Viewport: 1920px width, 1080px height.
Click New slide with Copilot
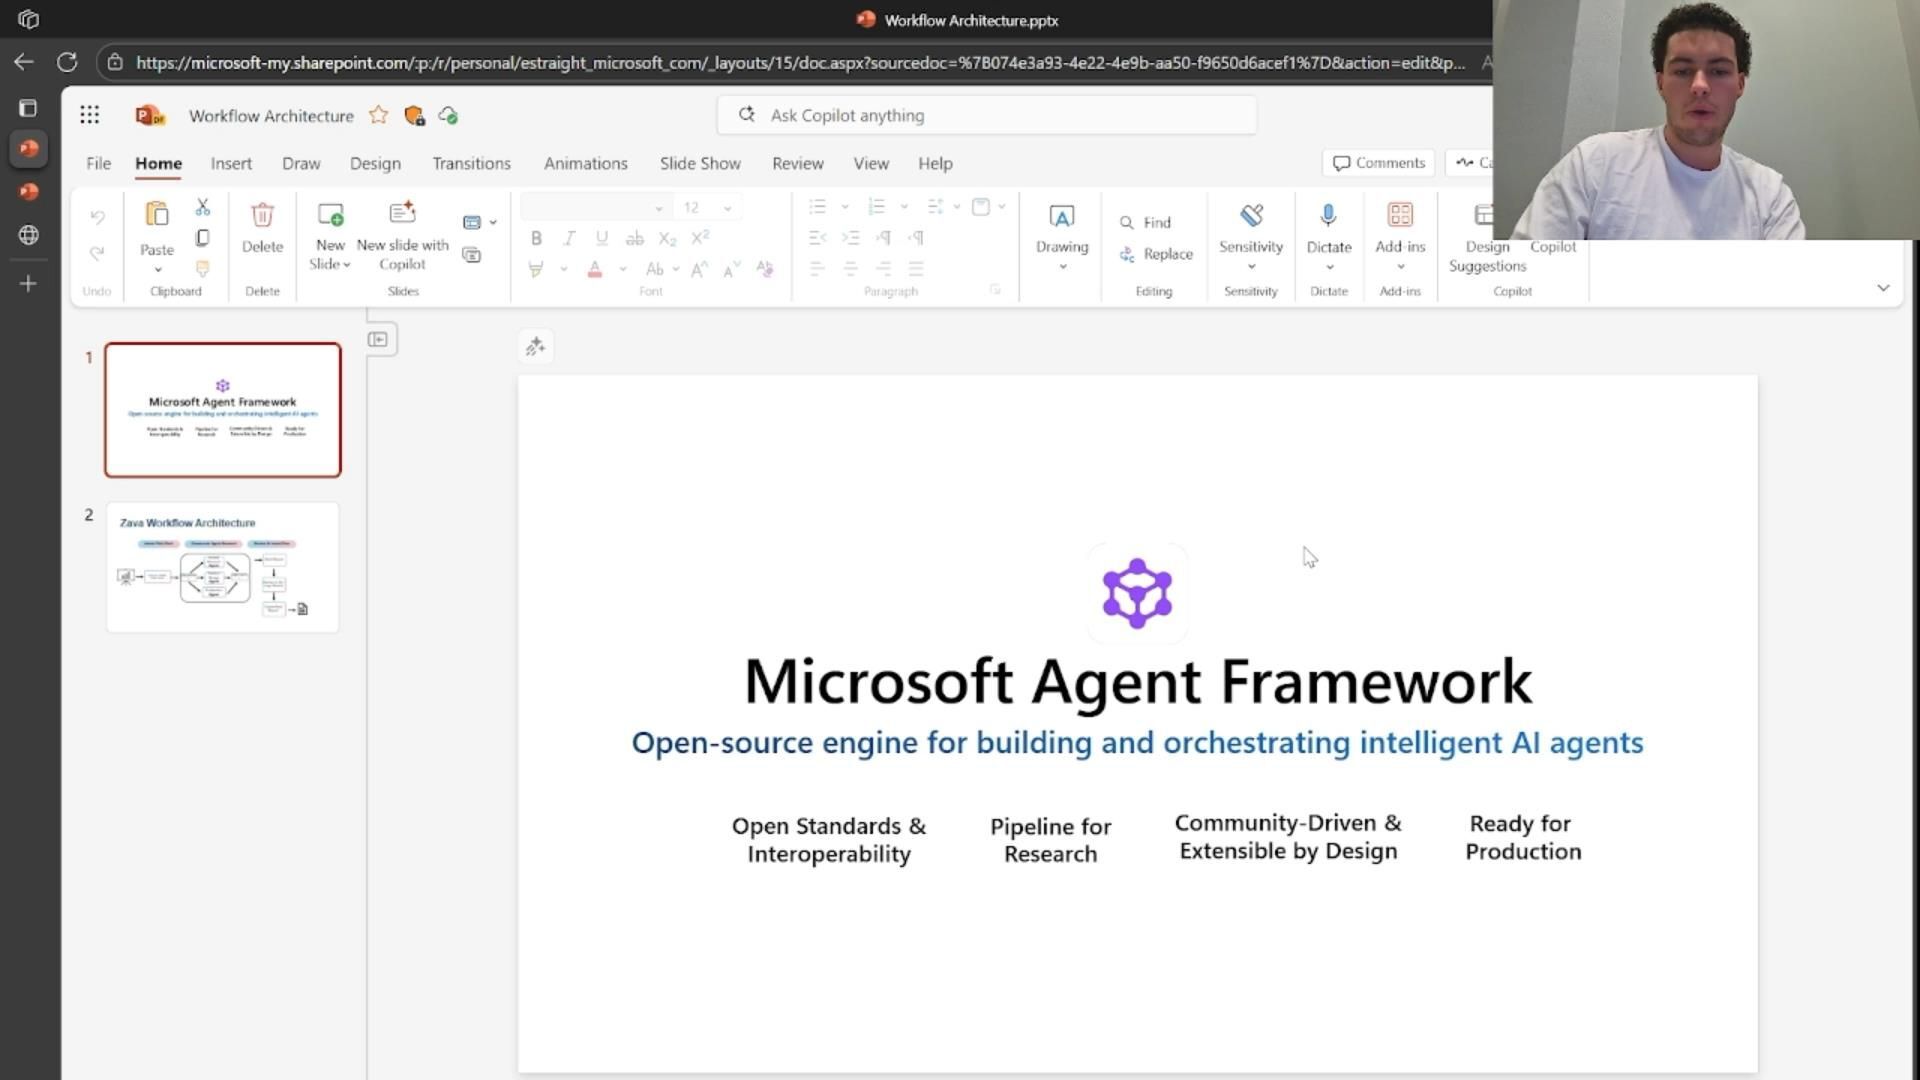coord(402,235)
